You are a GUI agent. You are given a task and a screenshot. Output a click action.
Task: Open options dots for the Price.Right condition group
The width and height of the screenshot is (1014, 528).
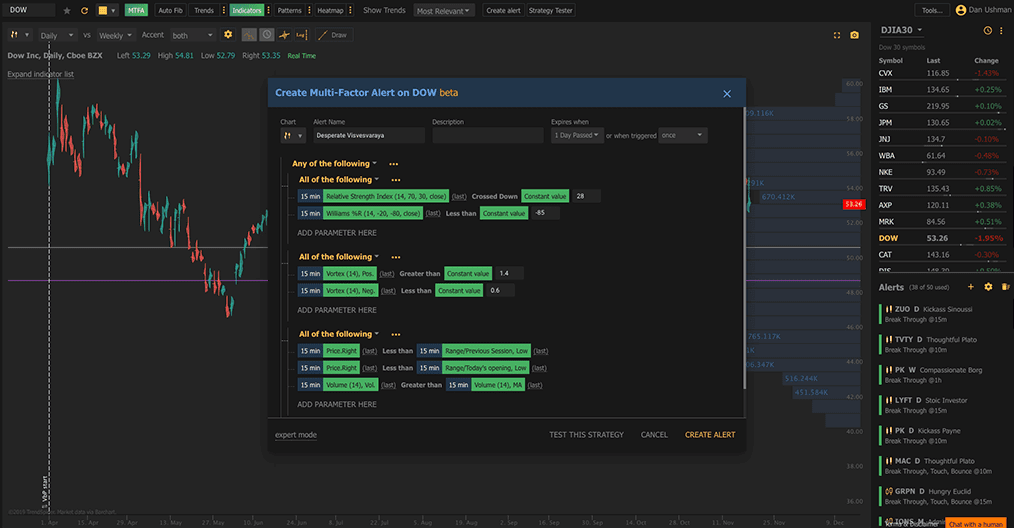(396, 335)
